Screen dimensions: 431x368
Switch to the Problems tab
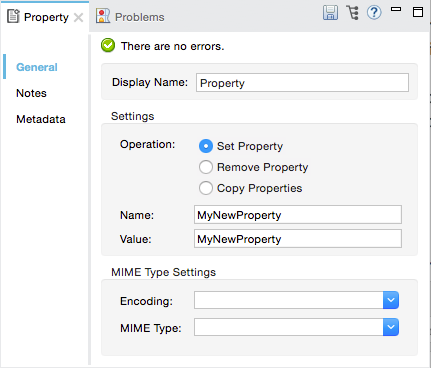click(x=130, y=17)
